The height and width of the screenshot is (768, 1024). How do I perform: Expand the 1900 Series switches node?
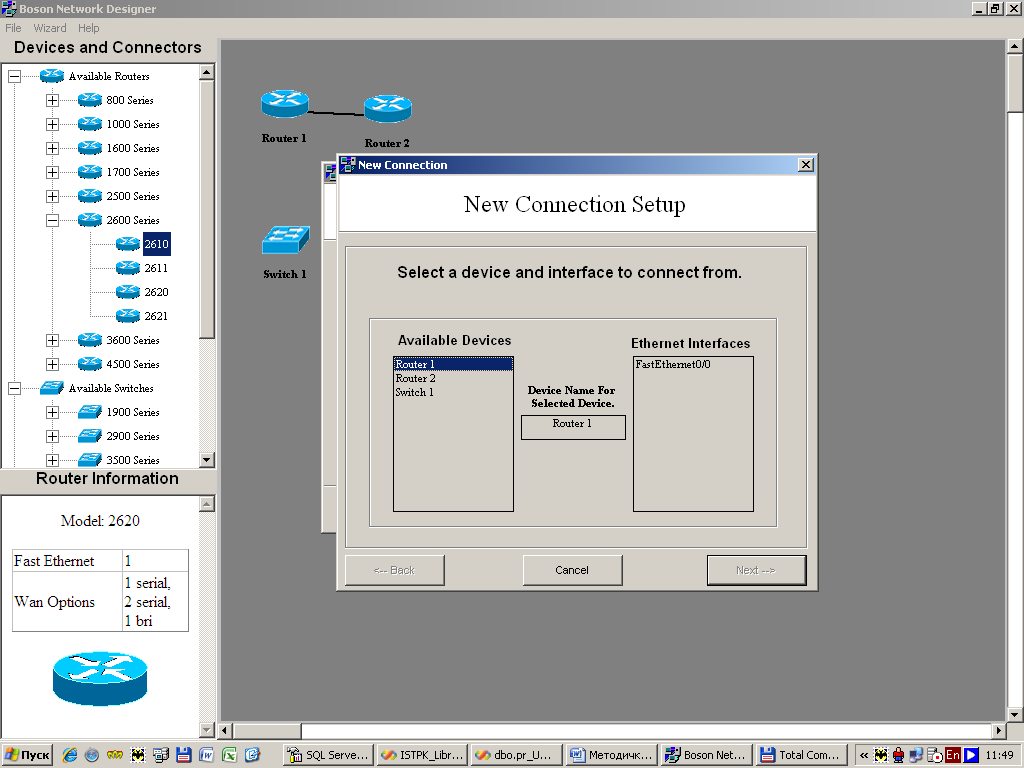(x=52, y=412)
